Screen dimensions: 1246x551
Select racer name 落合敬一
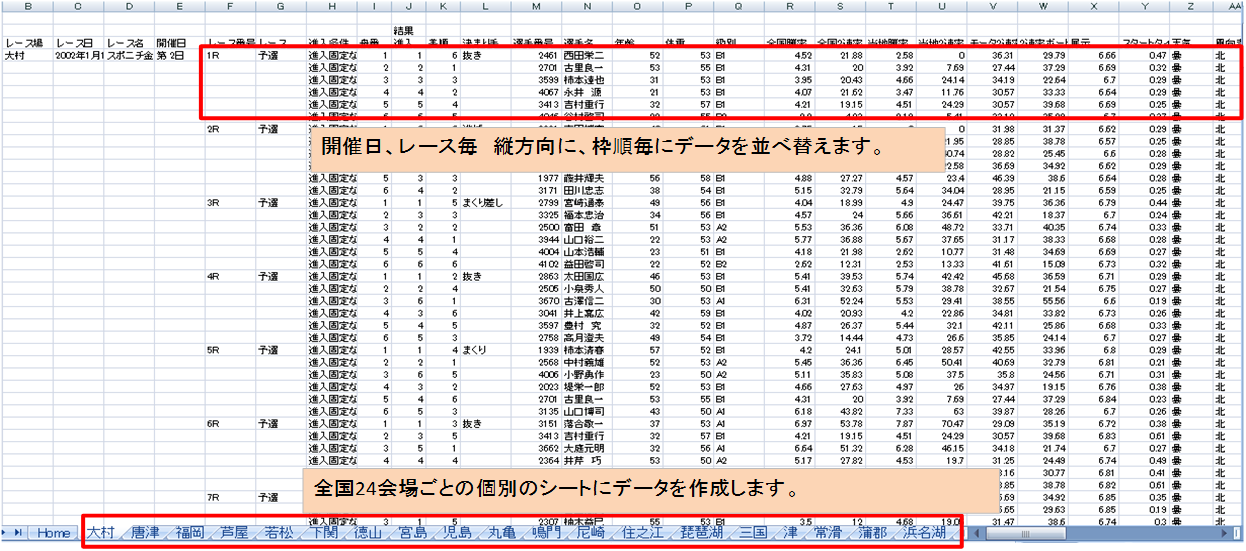point(585,423)
